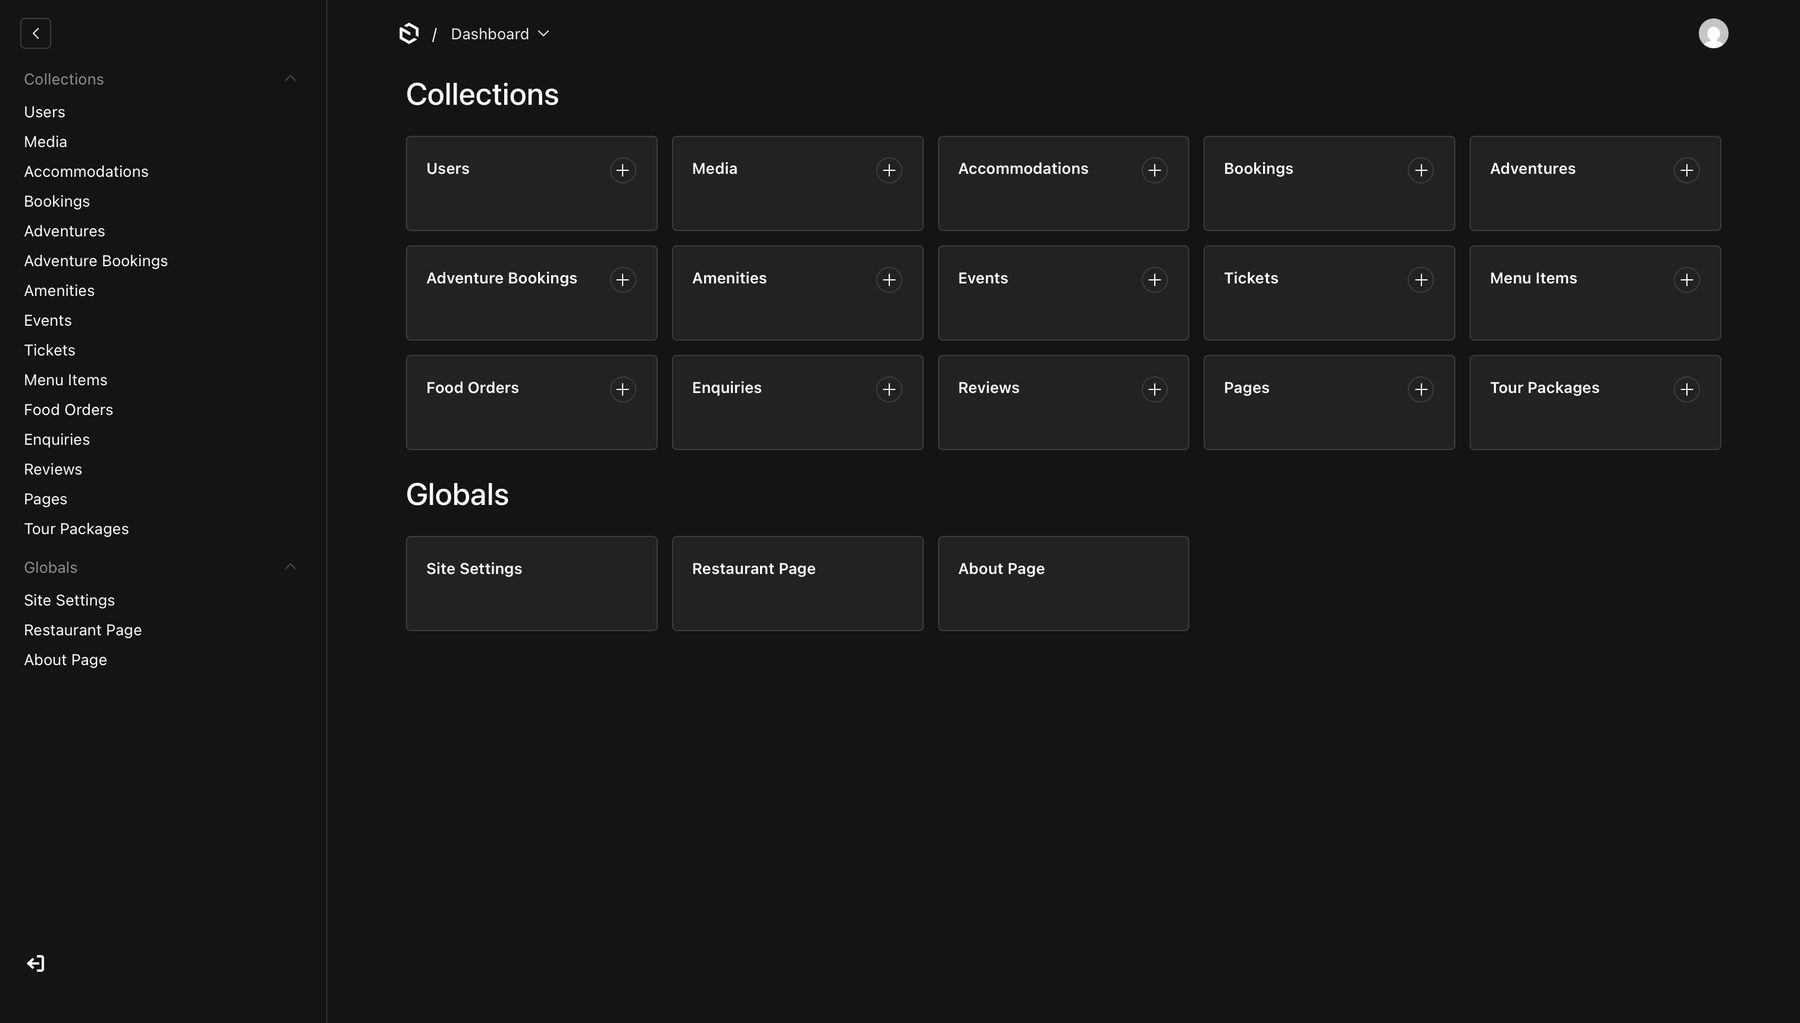Open the Reviews collection card title

(x=989, y=388)
